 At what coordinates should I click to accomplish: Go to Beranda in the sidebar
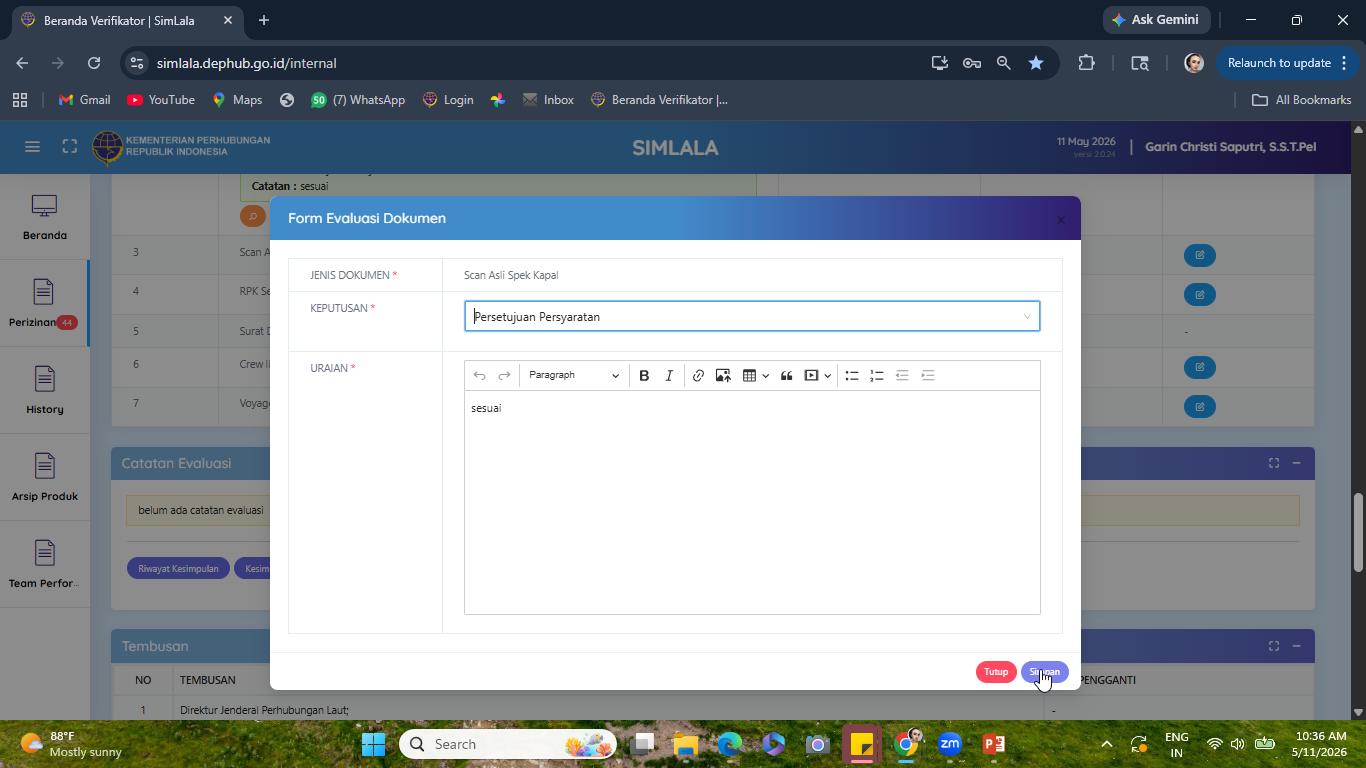(x=44, y=217)
